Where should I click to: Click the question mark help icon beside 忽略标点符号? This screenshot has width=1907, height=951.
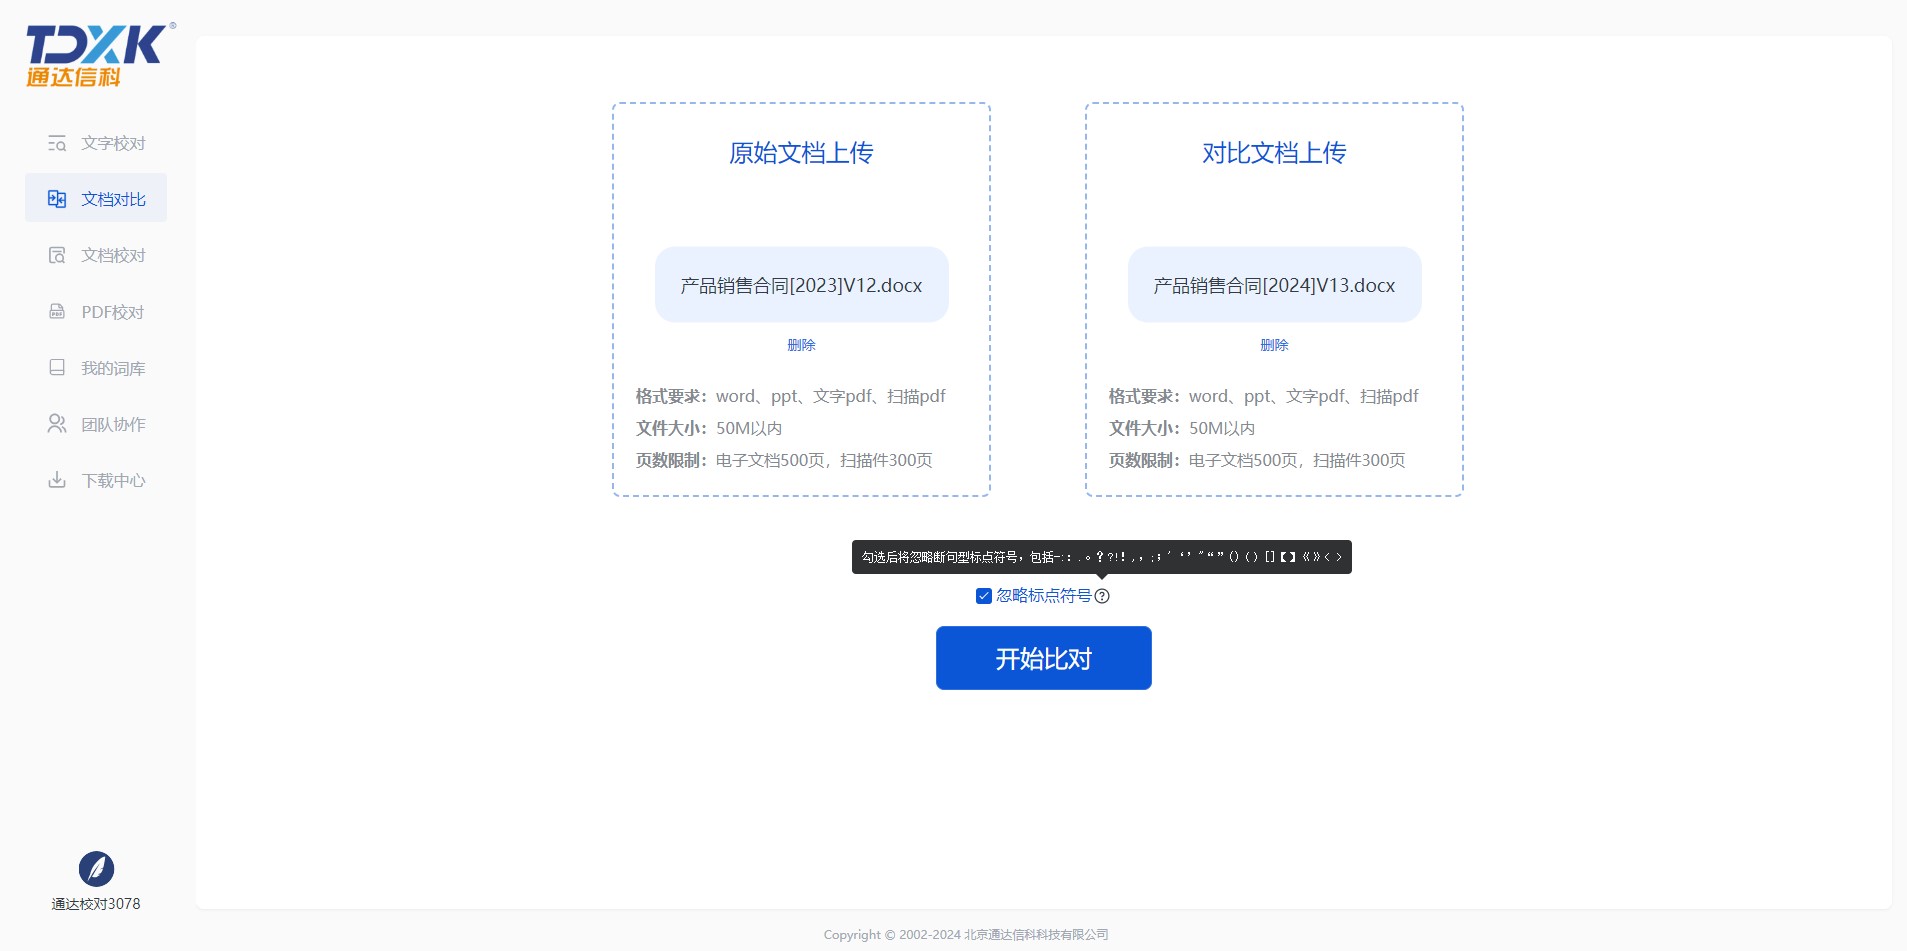pos(1102,596)
